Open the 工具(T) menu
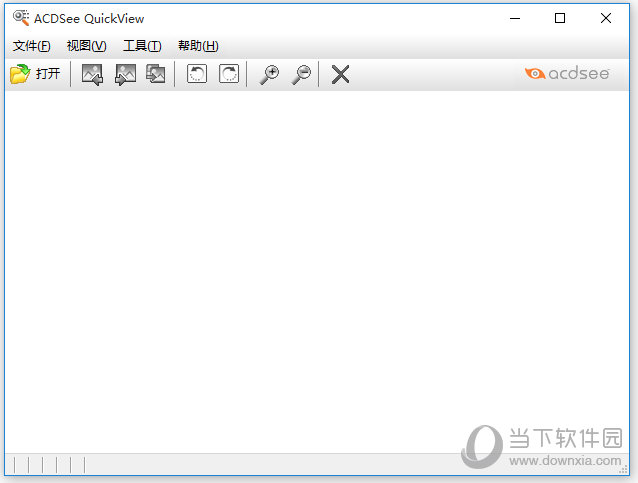The image size is (638, 483). point(142,46)
